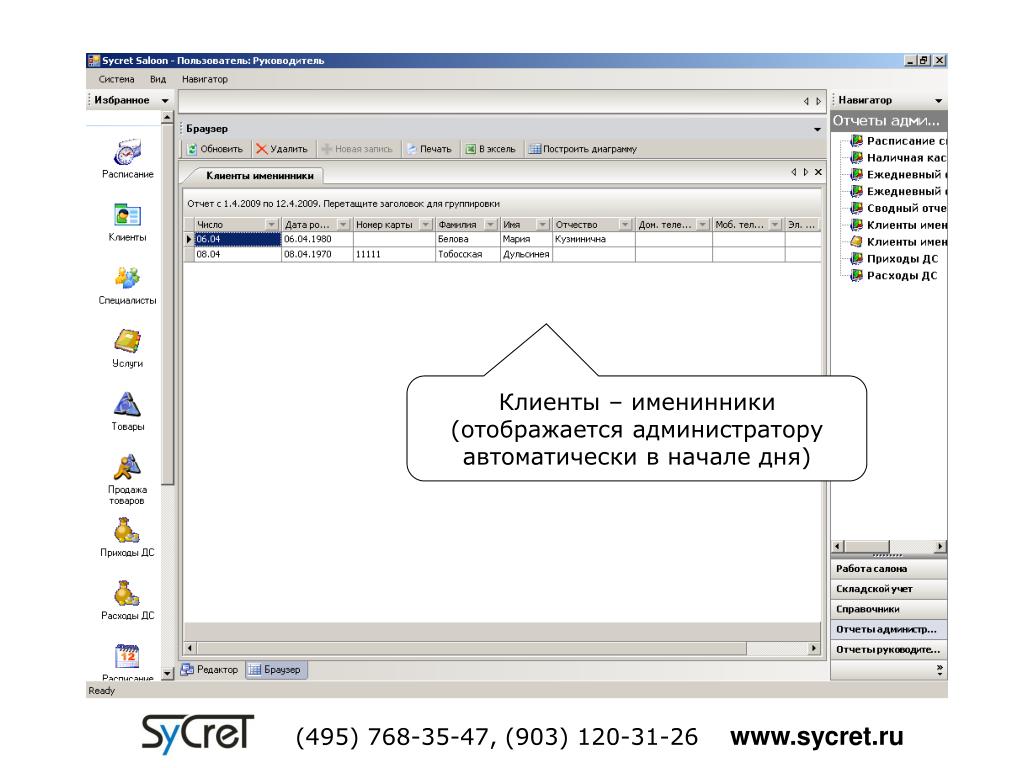
Task: Open filter dropdown on Фамилия column
Action: [x=490, y=225]
